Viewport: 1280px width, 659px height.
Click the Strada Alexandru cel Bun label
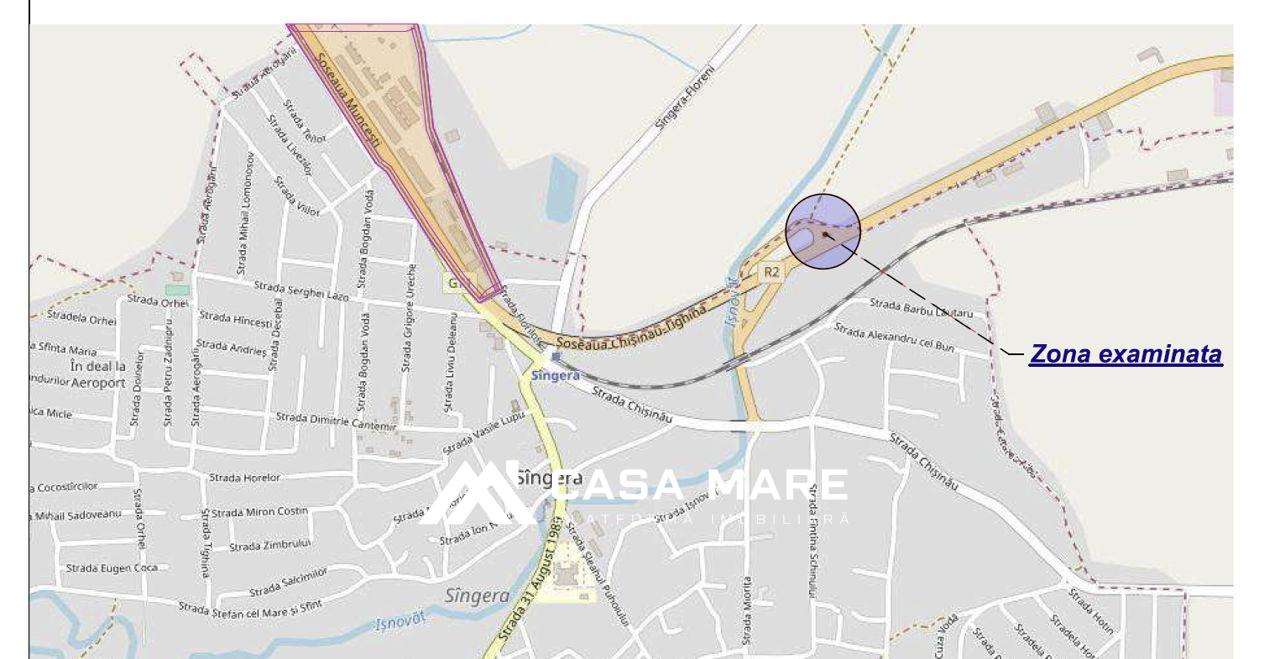click(x=894, y=336)
